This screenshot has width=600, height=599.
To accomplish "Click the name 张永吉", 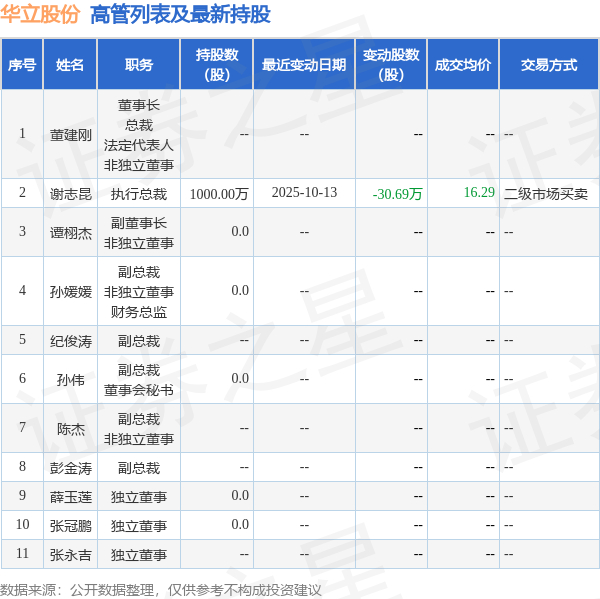I will coord(71,555).
